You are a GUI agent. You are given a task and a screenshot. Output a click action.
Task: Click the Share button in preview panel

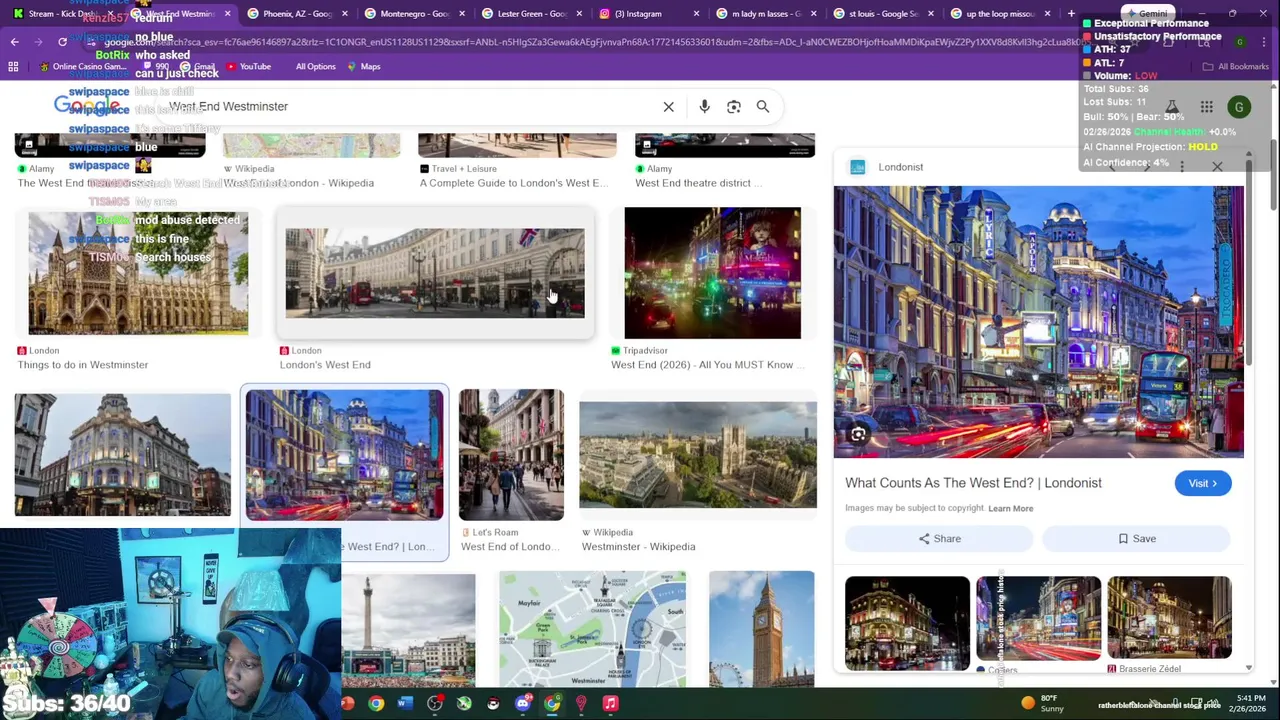pos(939,539)
